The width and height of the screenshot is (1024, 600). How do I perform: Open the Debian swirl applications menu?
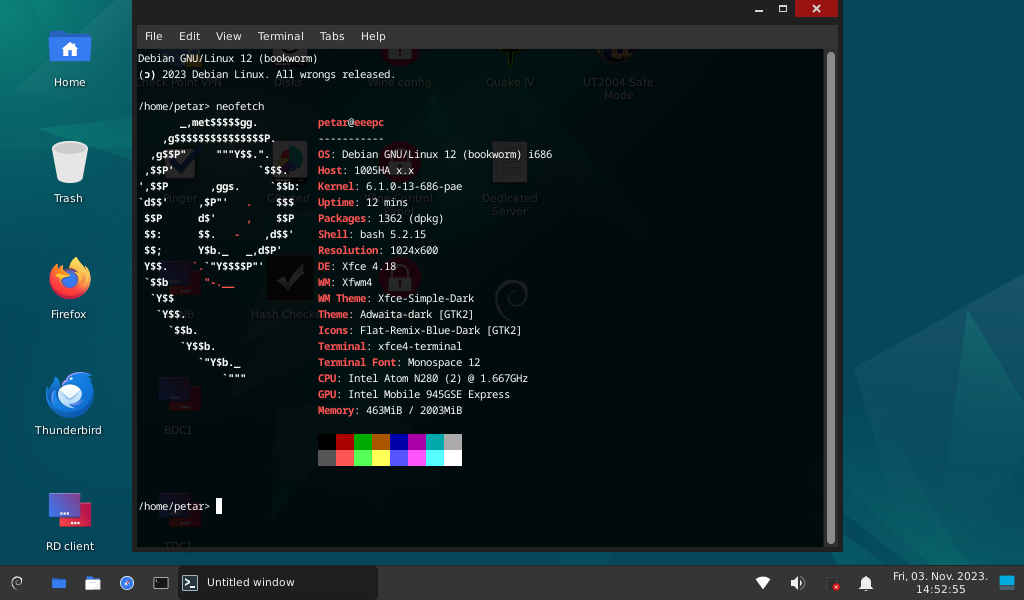[x=18, y=582]
